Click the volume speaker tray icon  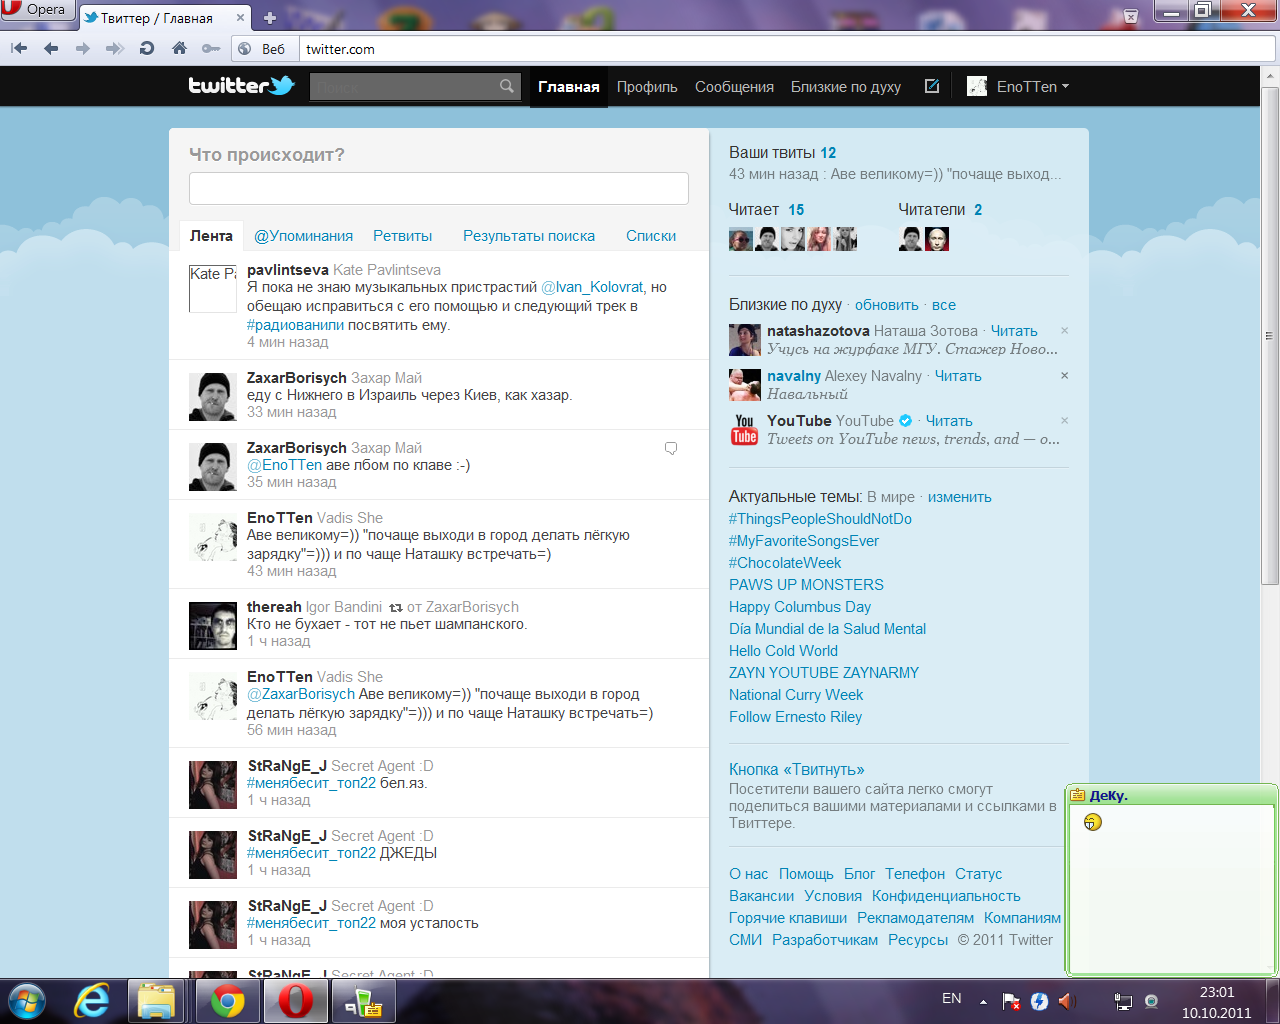coord(1065,1001)
